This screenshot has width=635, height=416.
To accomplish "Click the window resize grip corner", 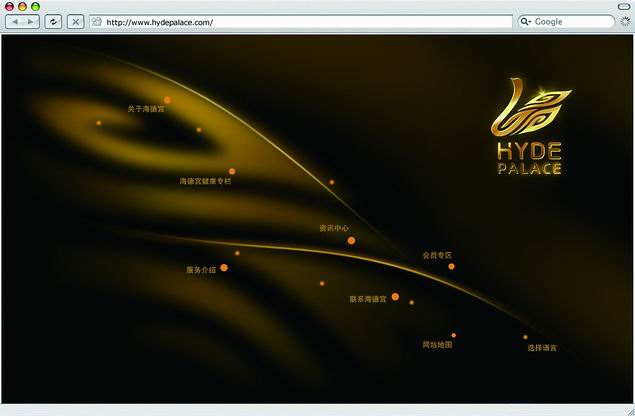I will [x=630, y=411].
